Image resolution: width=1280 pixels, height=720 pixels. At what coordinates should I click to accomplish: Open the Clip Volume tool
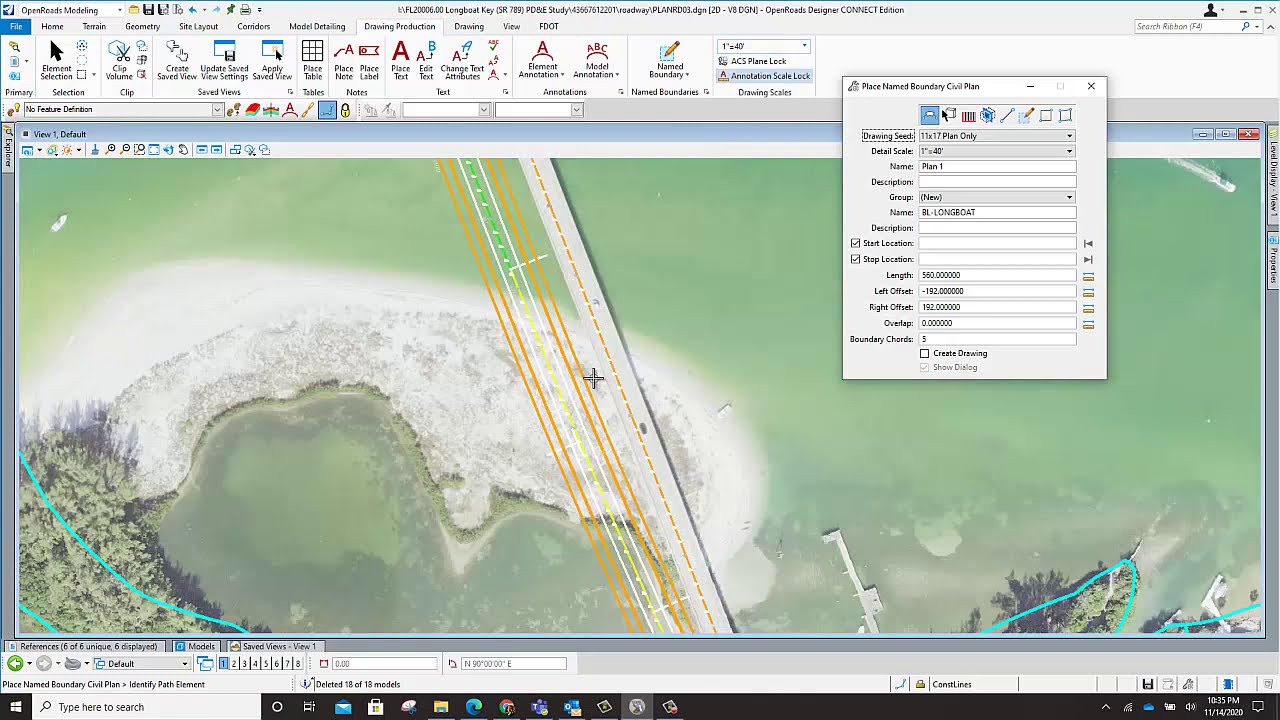pos(119,60)
